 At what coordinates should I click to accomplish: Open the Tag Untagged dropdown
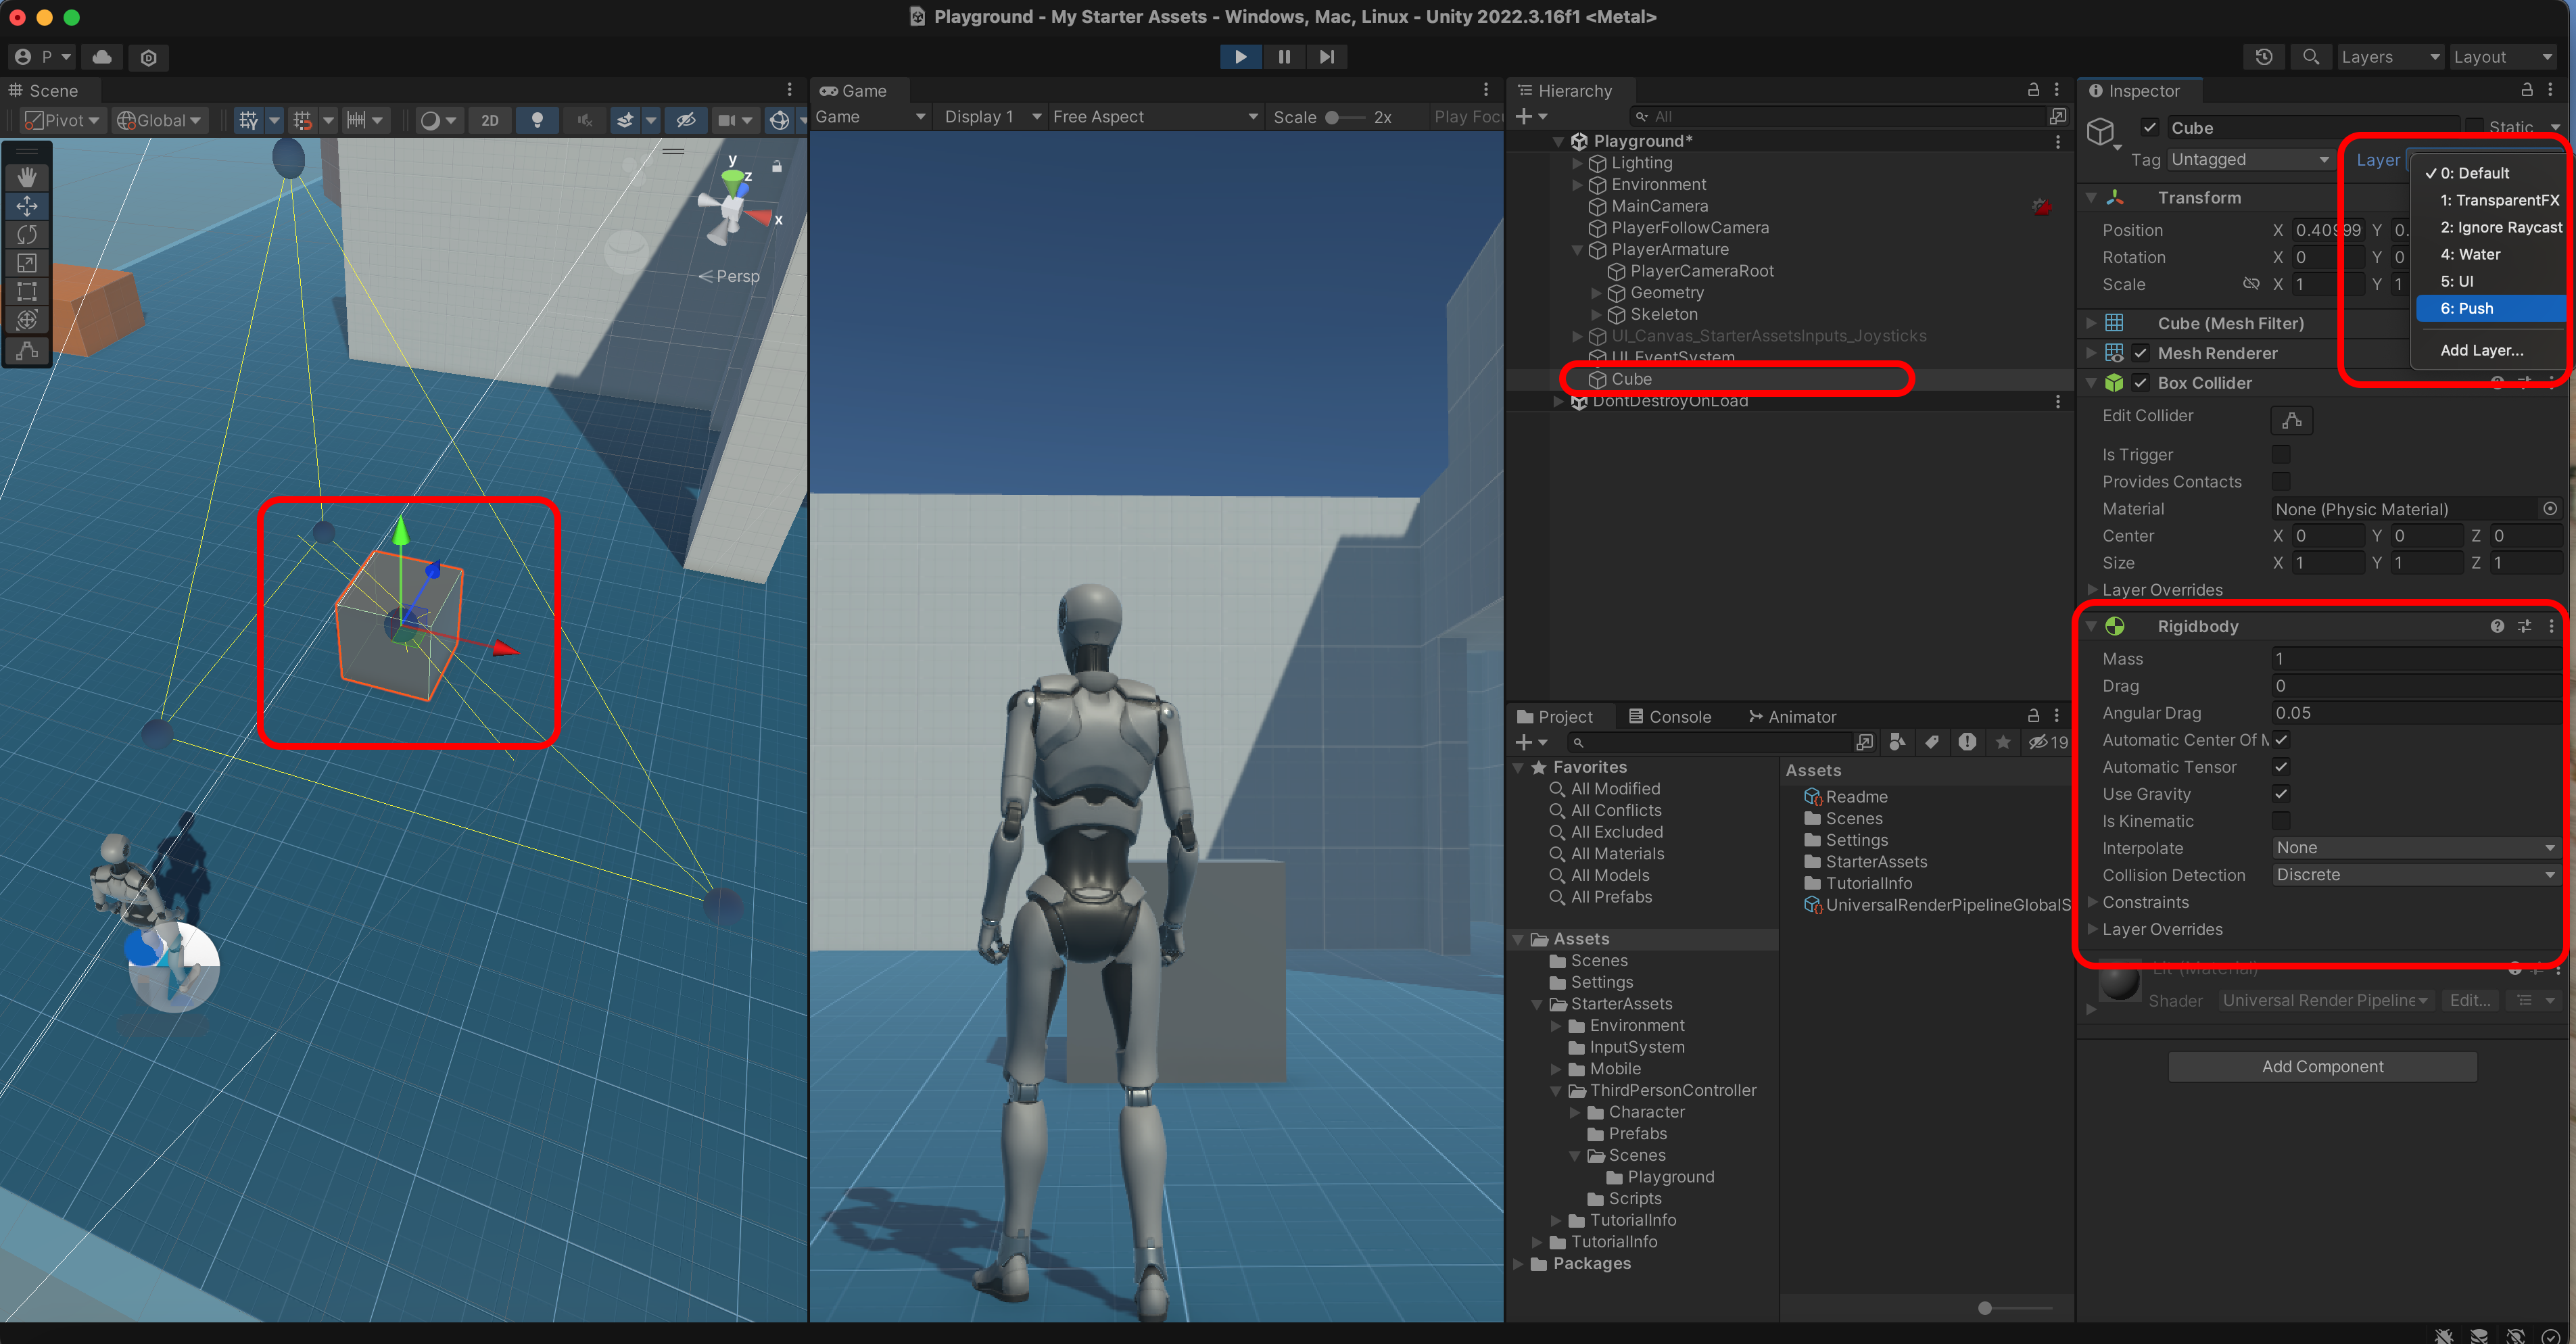tap(2249, 160)
